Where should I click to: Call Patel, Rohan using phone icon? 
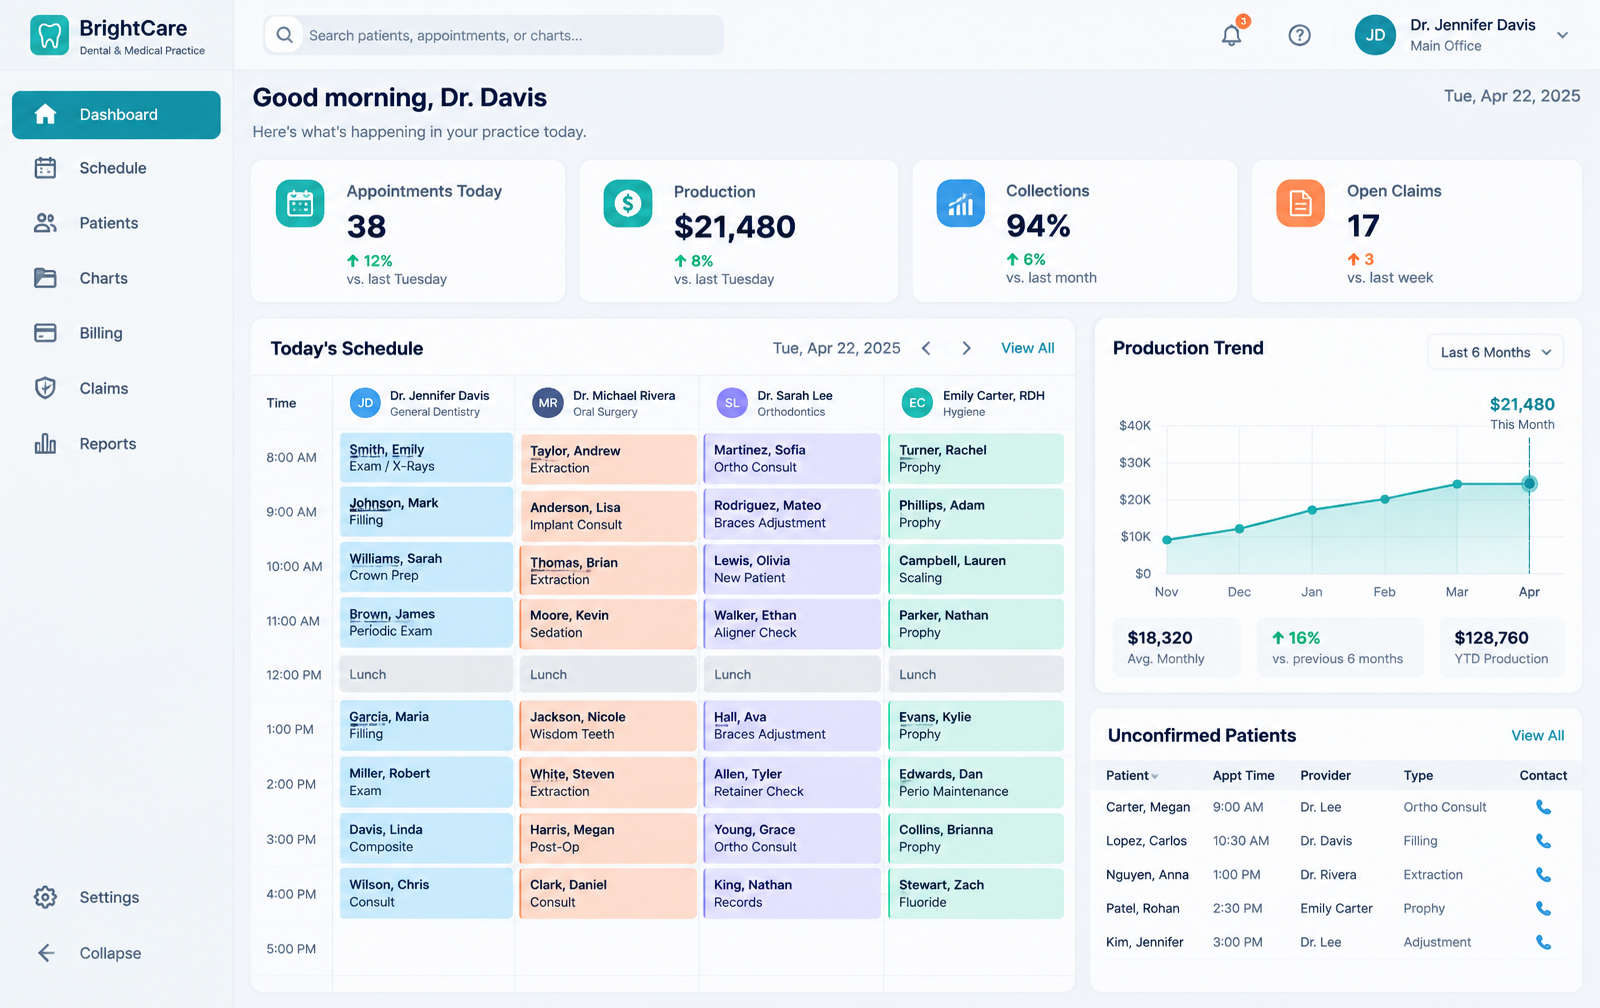(x=1543, y=909)
